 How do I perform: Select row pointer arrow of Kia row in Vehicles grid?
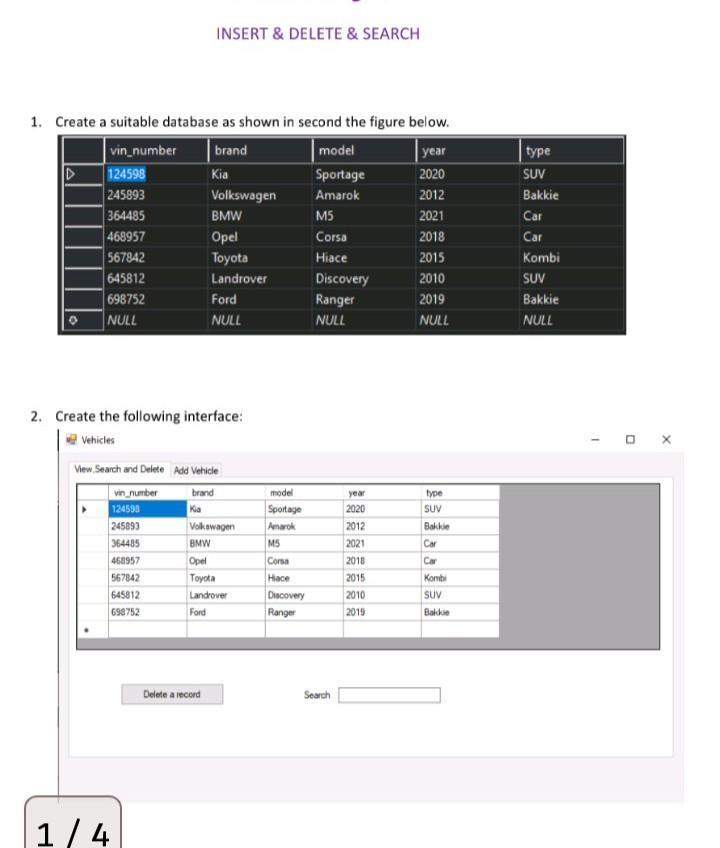pos(84,509)
